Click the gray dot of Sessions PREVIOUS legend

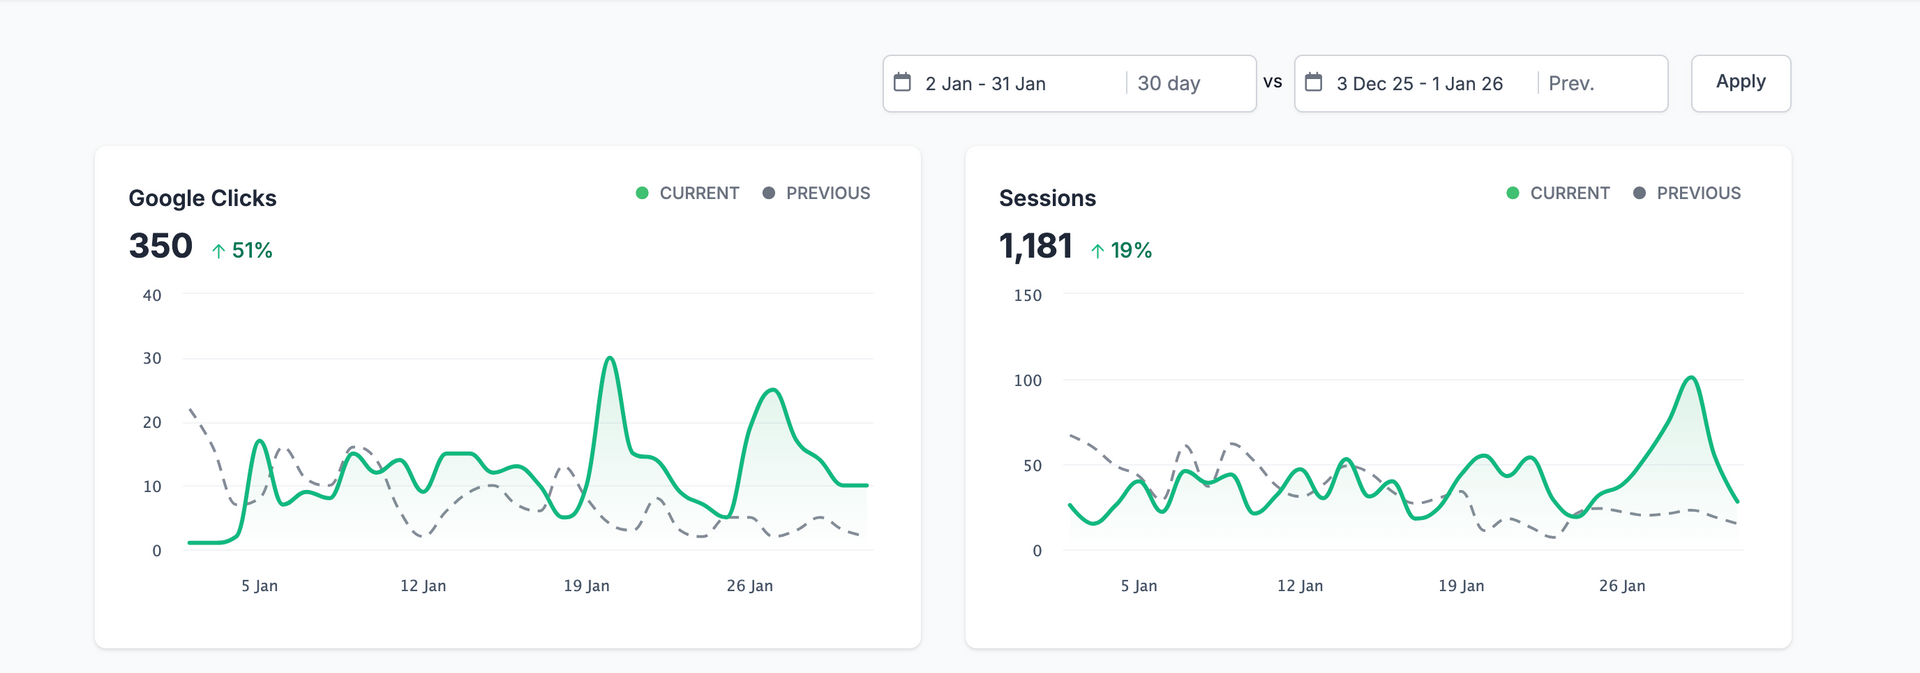(1639, 193)
